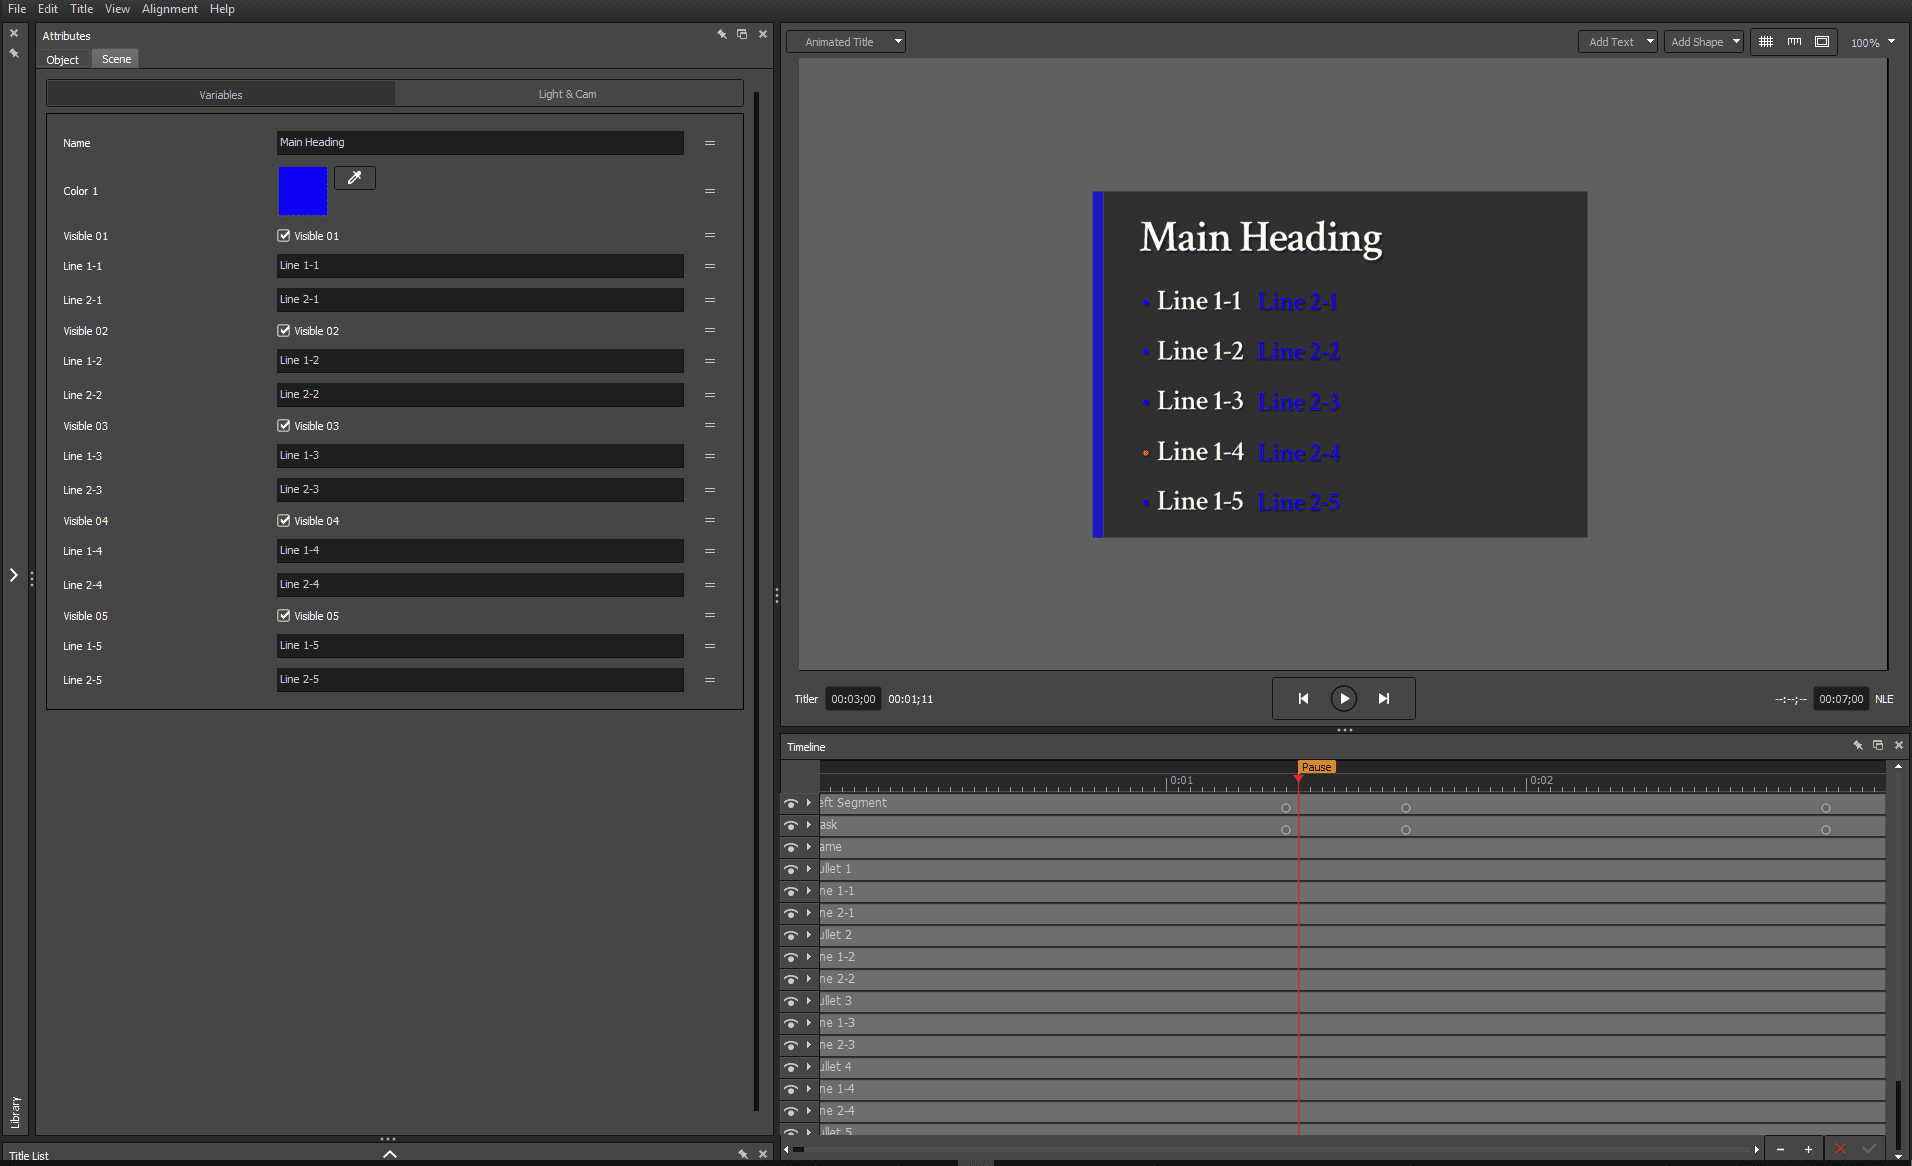Hide the Bullet 1 timeline track
Screen dimensions: 1912x1166
[x=791, y=869]
